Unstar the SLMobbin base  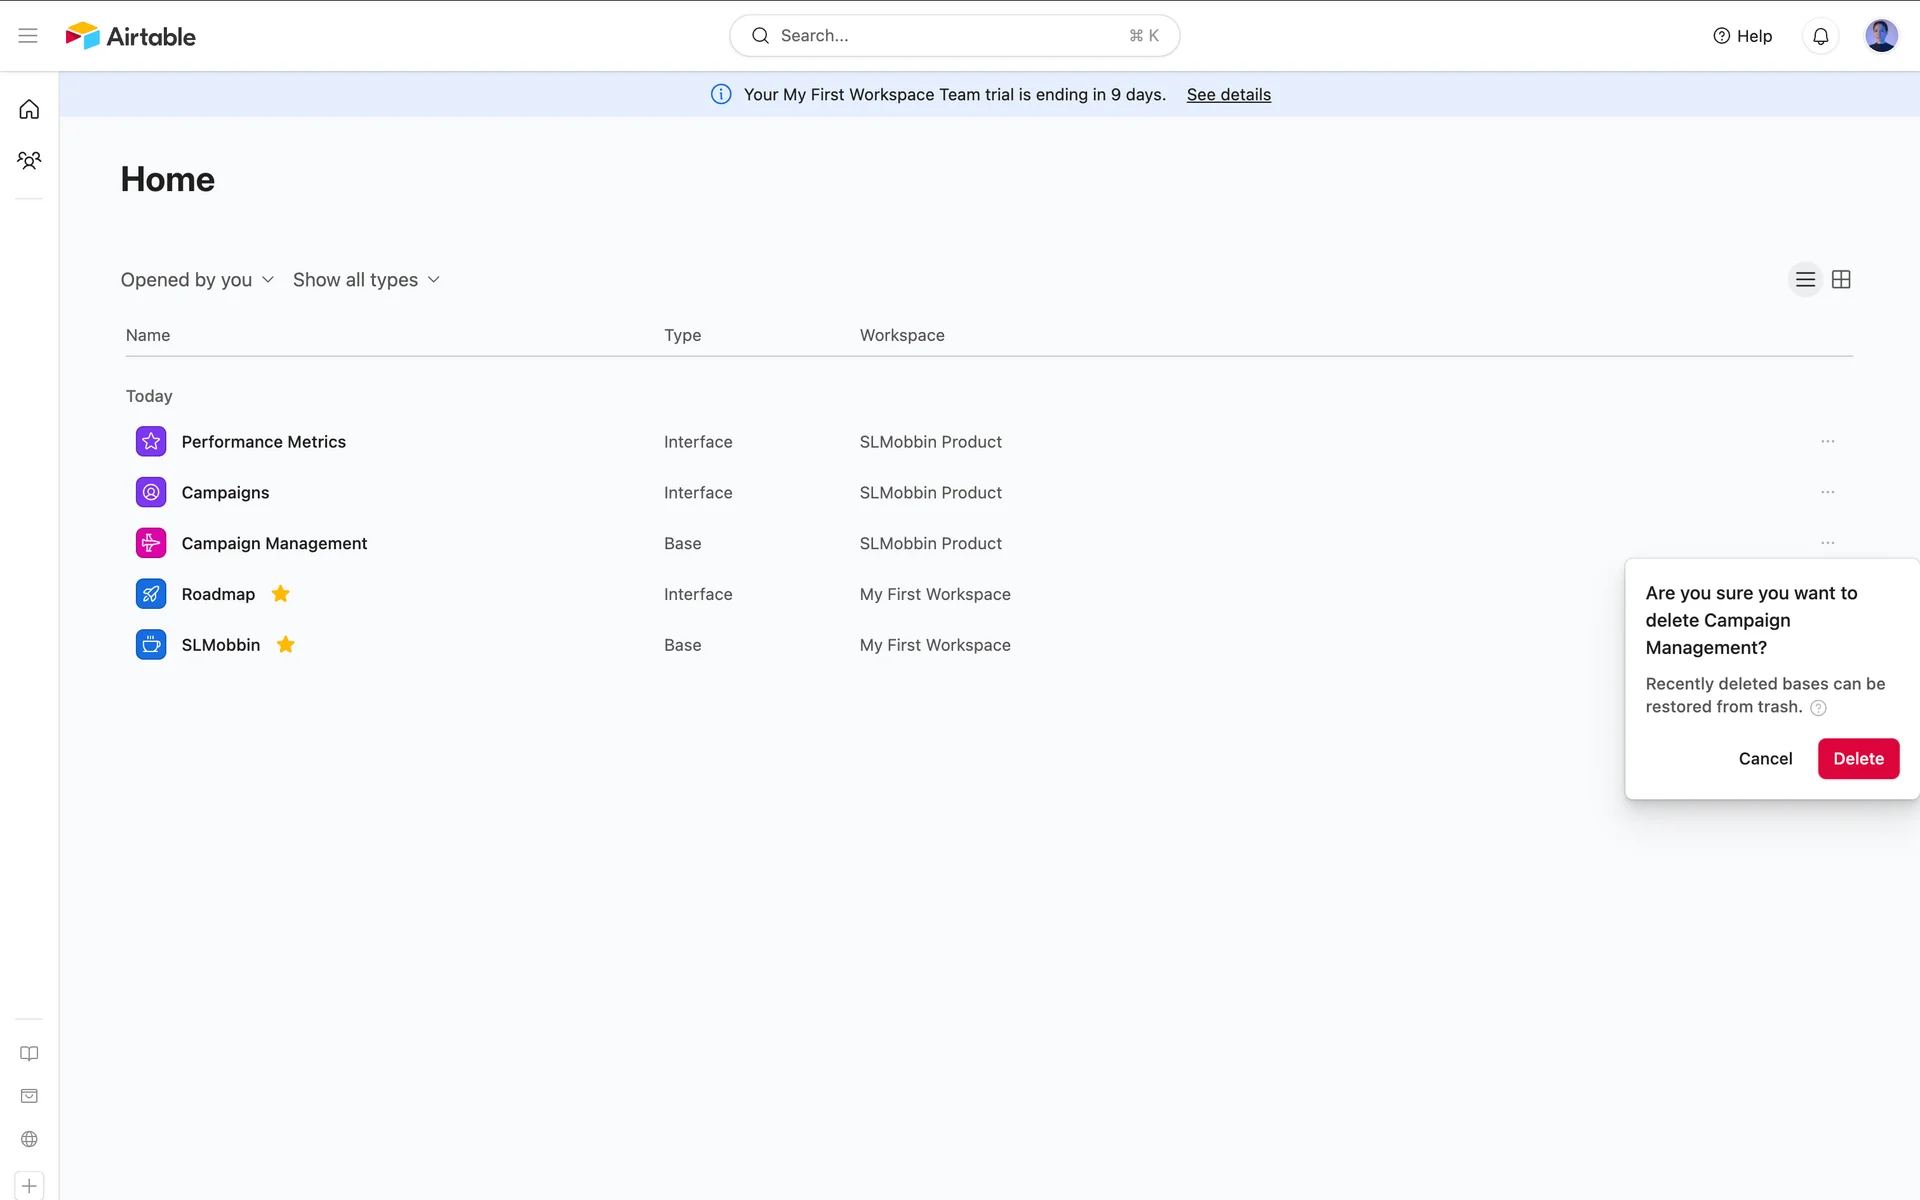286,645
